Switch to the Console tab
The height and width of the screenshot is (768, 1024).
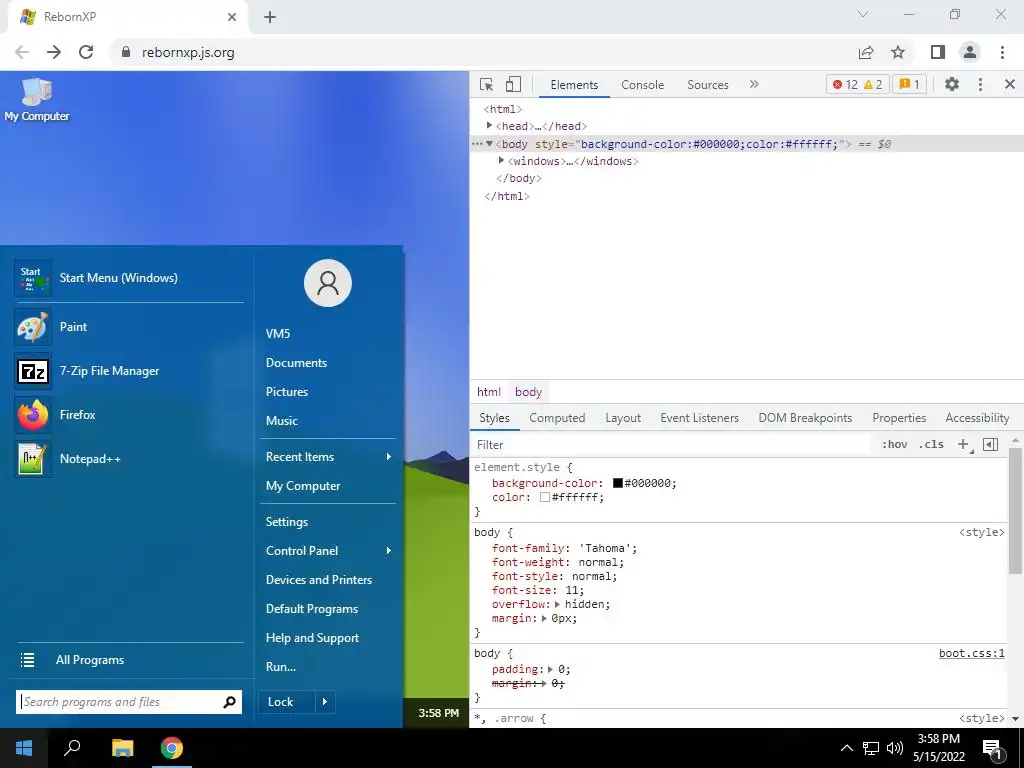[643, 85]
